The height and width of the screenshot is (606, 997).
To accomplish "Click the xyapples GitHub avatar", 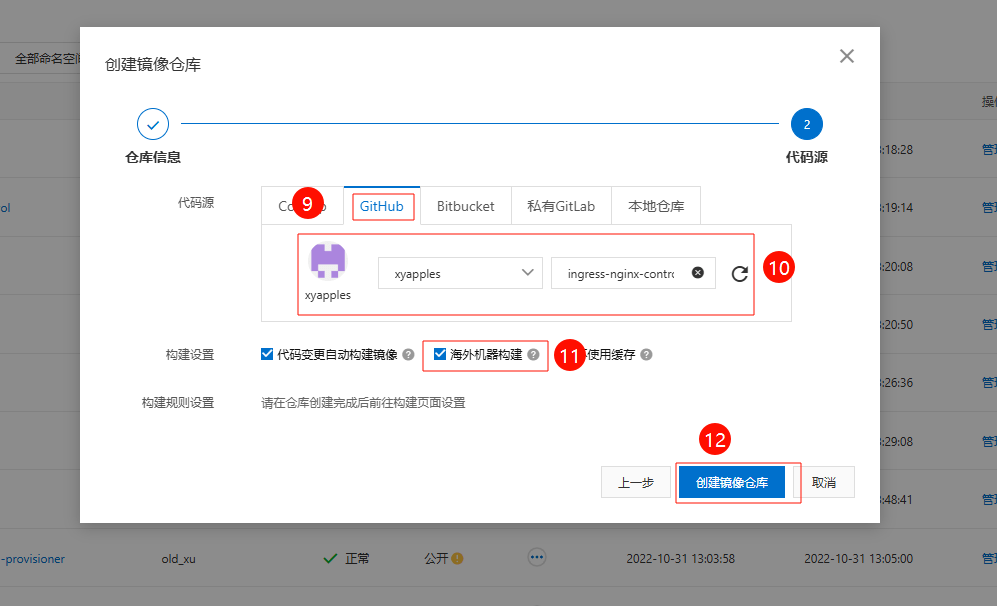I will [x=328, y=260].
